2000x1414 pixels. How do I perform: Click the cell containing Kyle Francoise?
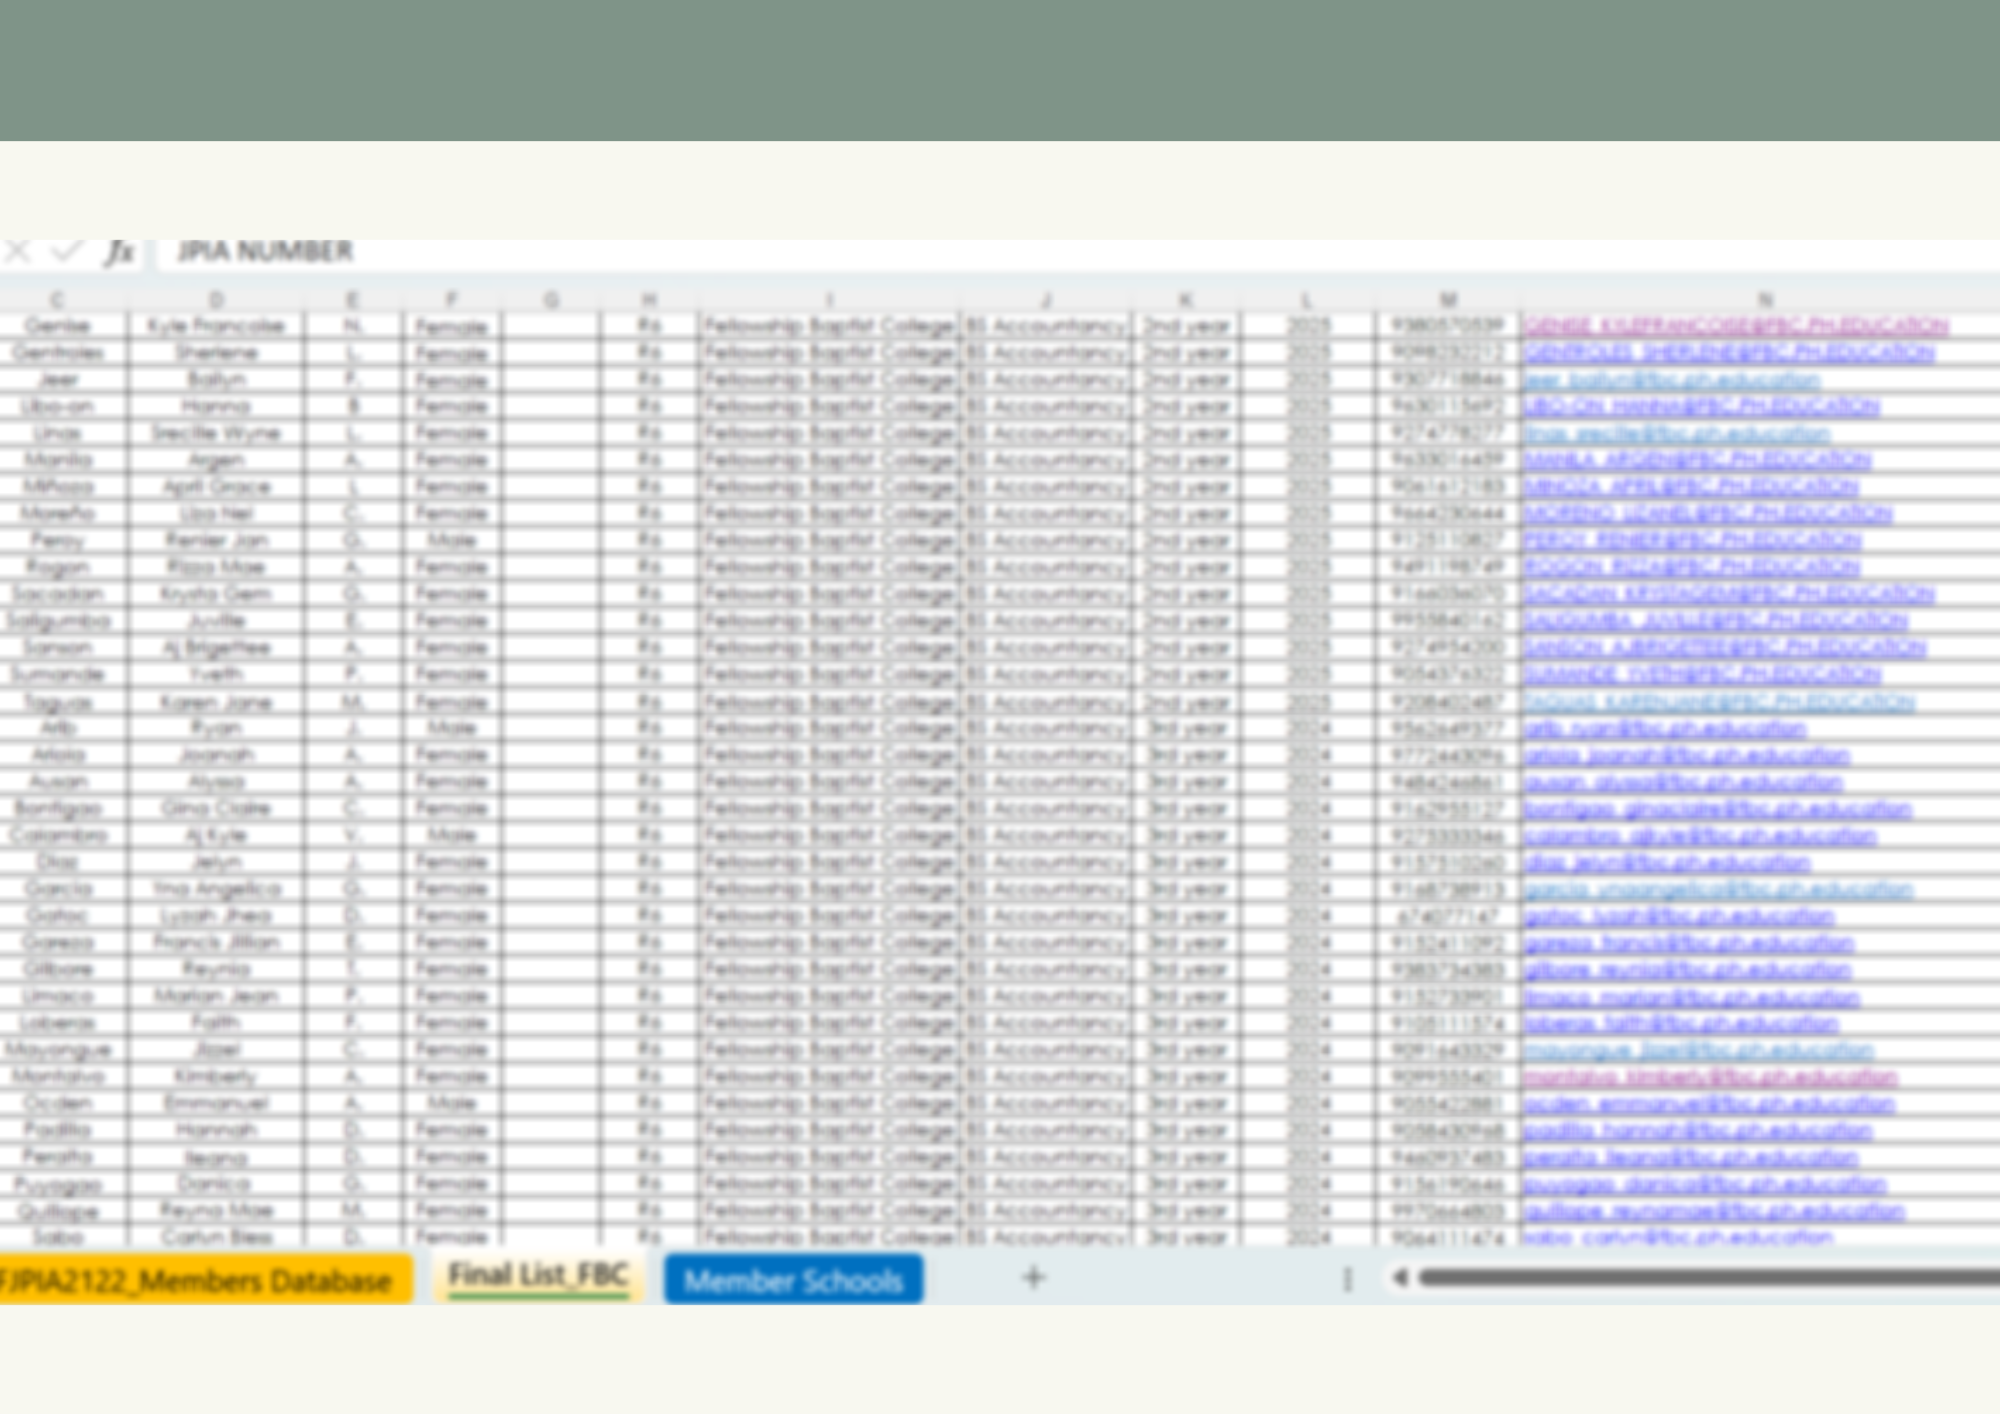pyautogui.click(x=216, y=326)
